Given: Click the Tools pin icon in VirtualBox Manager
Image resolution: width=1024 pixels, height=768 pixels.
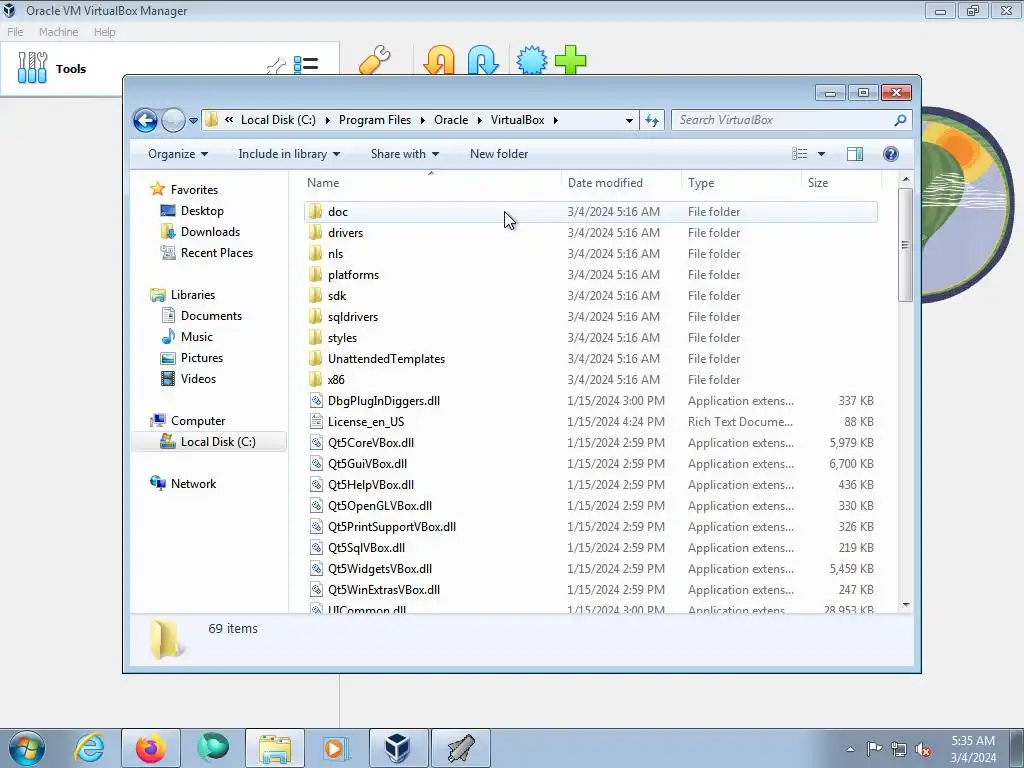Looking at the screenshot, I should 276,65.
